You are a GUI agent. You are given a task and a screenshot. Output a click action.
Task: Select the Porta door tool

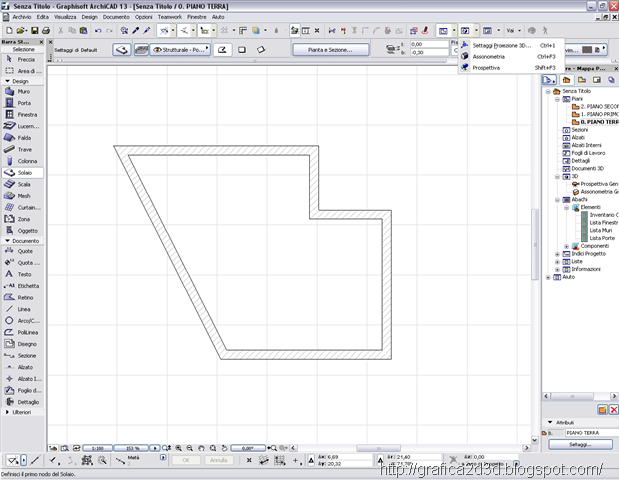pos(23,103)
